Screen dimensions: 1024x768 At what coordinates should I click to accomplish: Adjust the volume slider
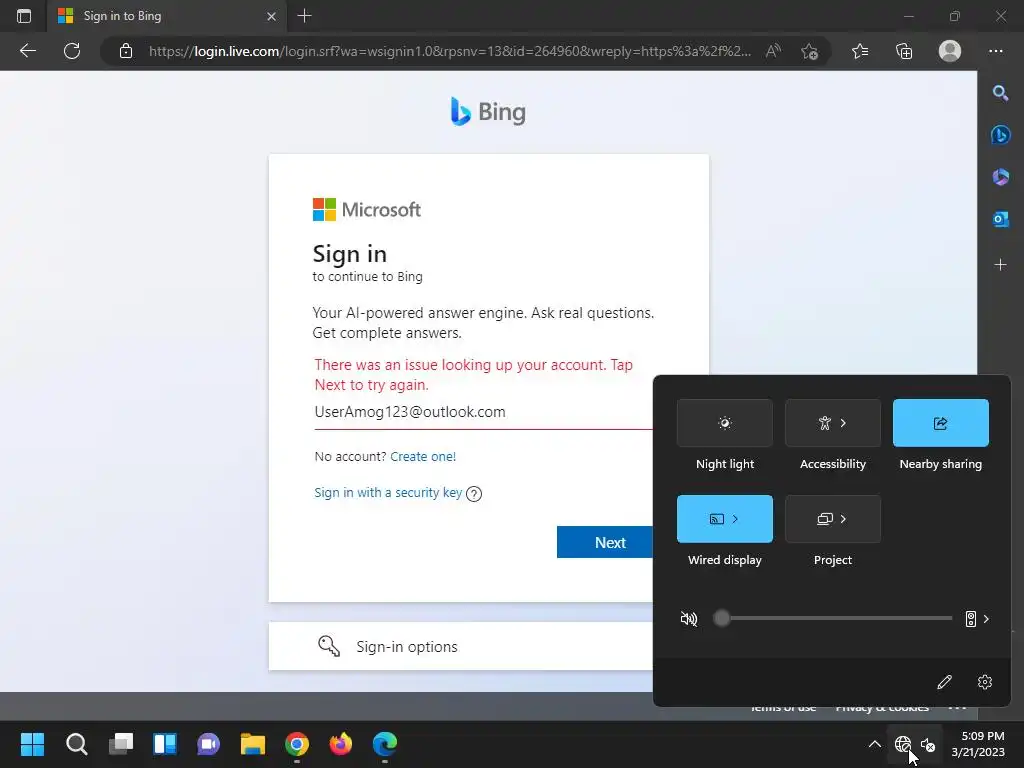(x=835, y=618)
